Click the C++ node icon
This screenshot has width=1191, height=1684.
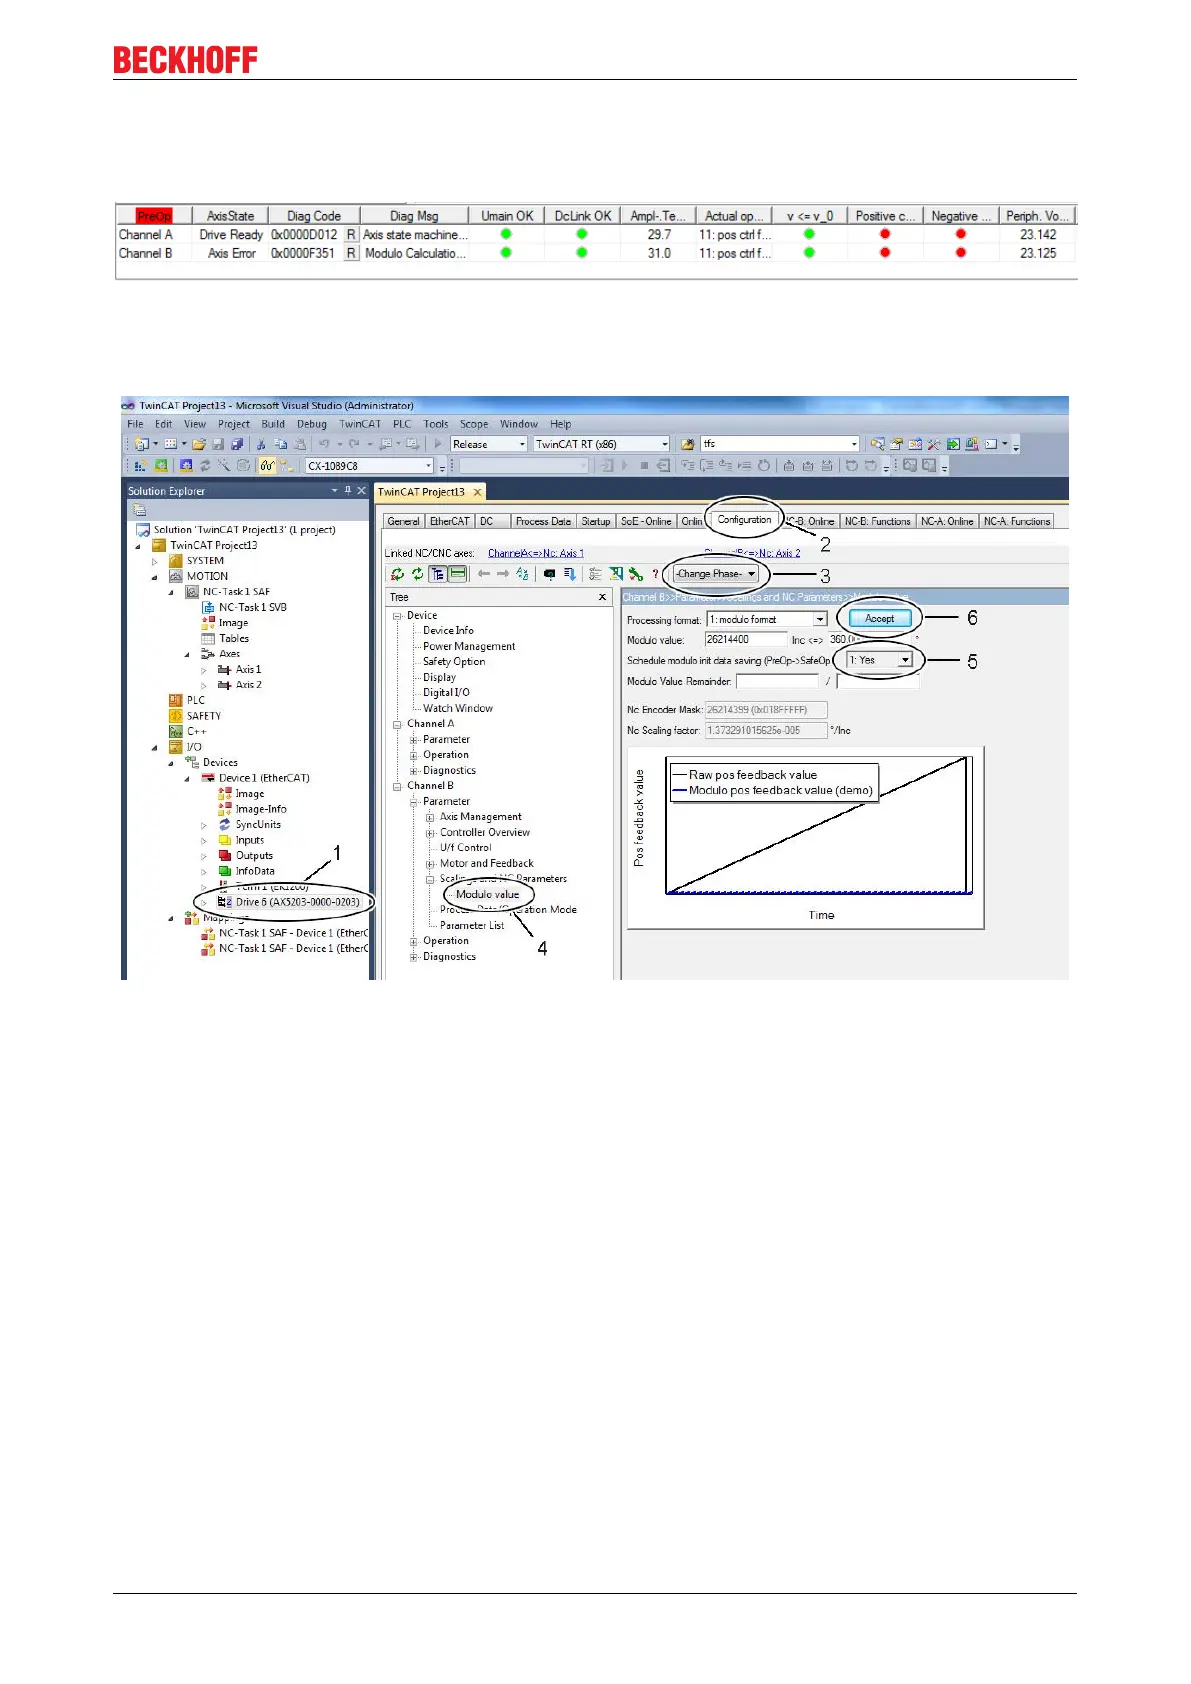click(x=176, y=731)
